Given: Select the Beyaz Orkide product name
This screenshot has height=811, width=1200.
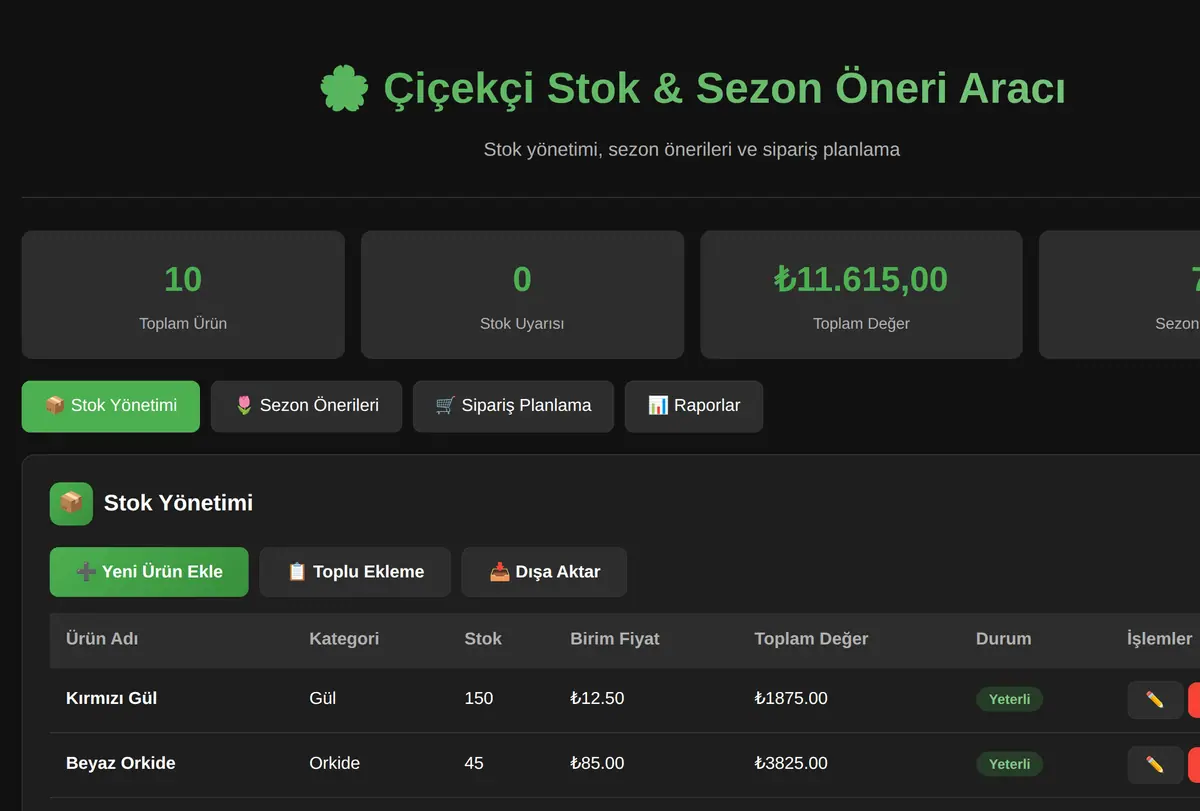Looking at the screenshot, I should [120, 763].
